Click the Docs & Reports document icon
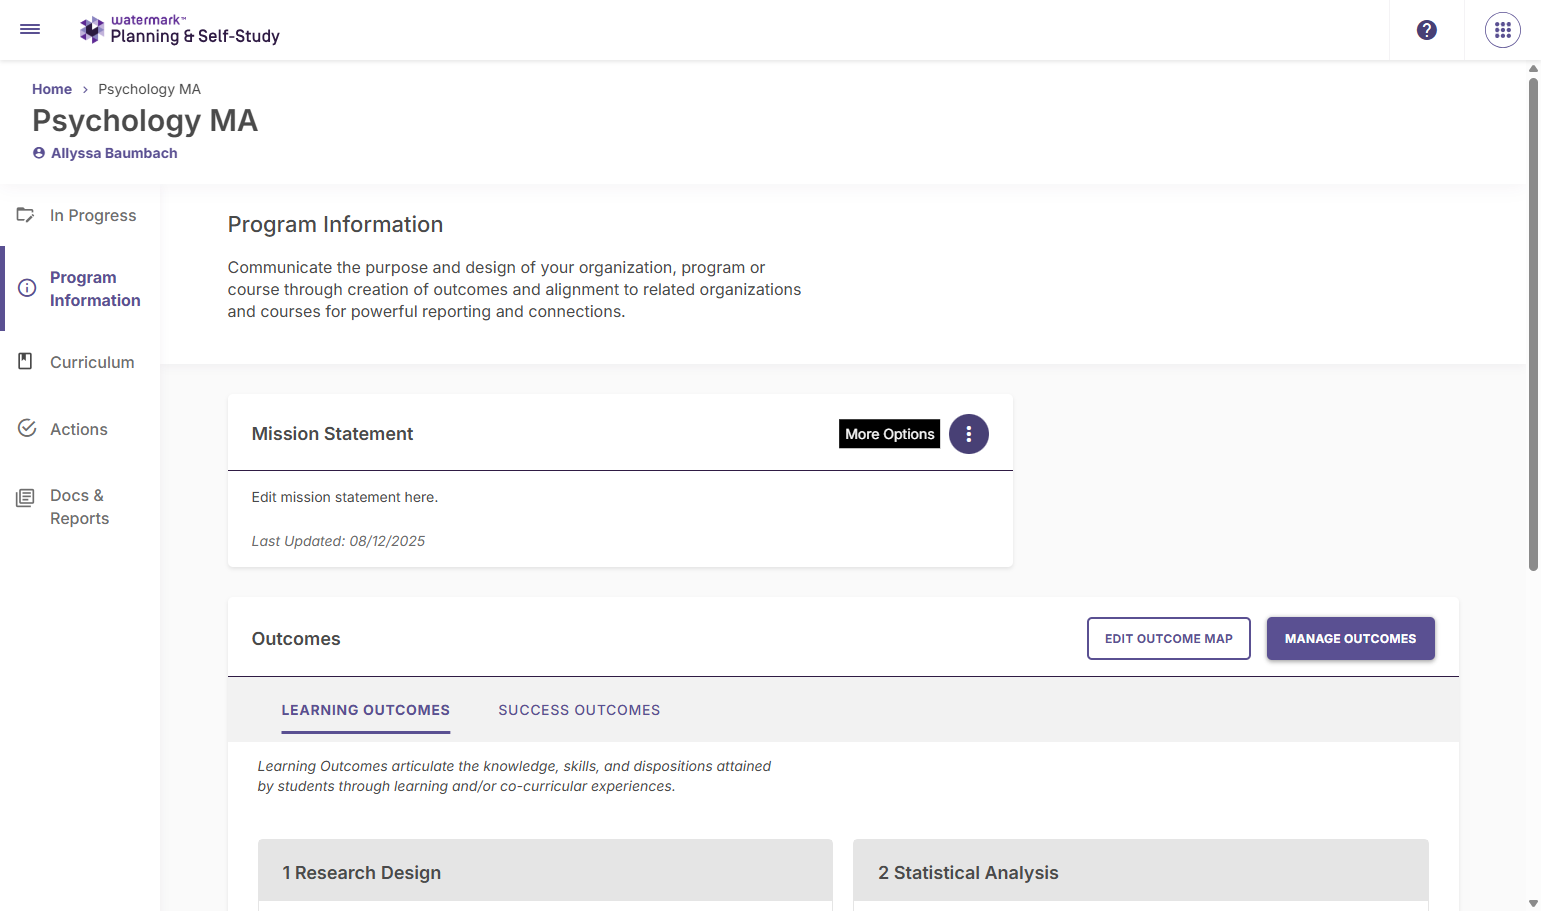Image resolution: width=1541 pixels, height=911 pixels. coord(25,498)
